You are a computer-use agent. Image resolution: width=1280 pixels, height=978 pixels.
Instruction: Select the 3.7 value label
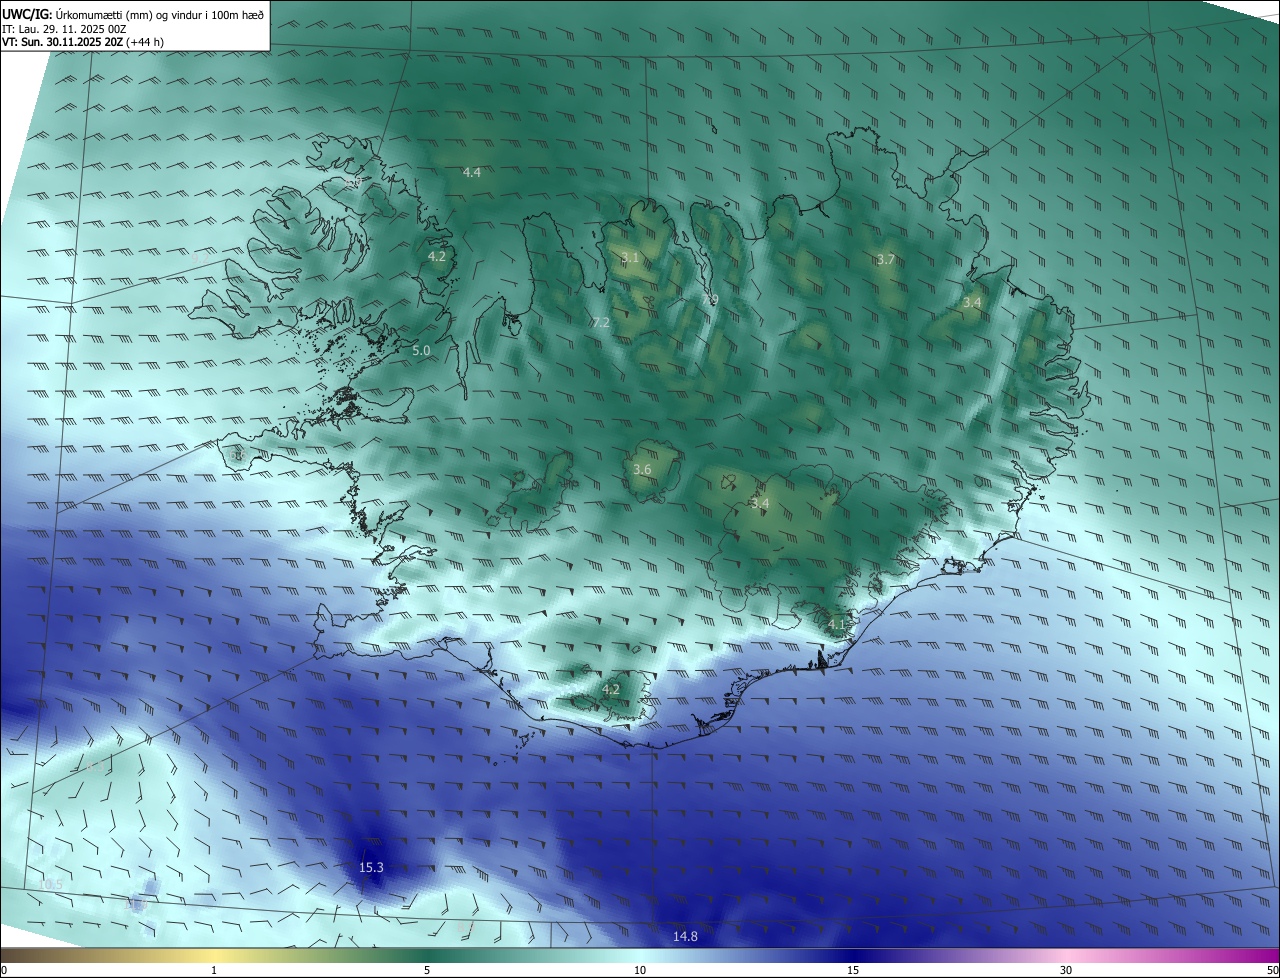click(x=886, y=259)
